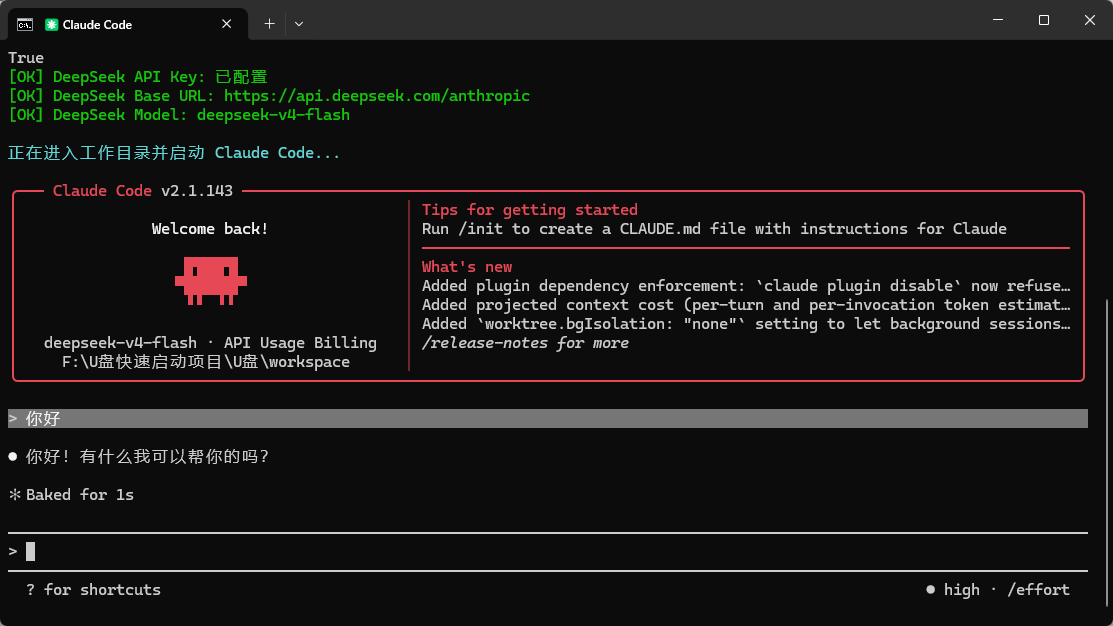
Task: Click the green Claude Code tab icon
Action: pyautogui.click(x=51, y=25)
